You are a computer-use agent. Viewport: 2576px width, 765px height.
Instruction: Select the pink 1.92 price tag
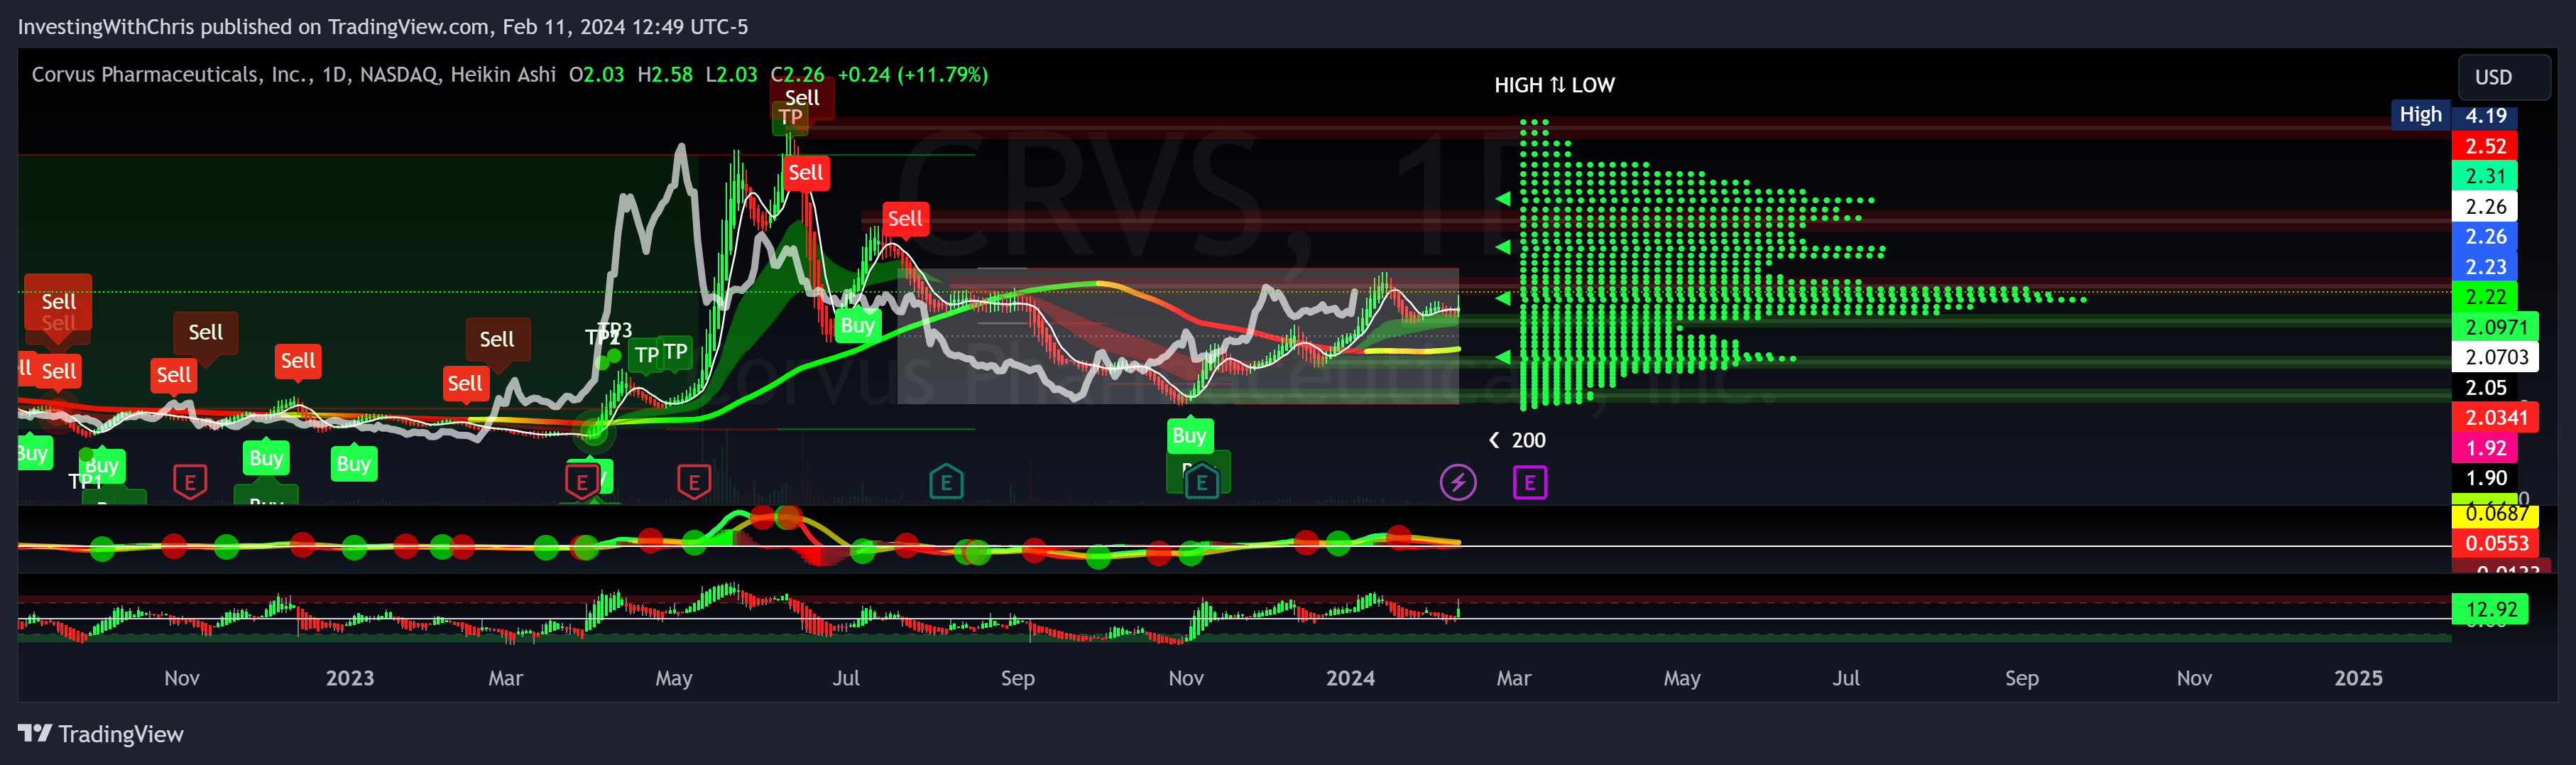pyautogui.click(x=2485, y=448)
